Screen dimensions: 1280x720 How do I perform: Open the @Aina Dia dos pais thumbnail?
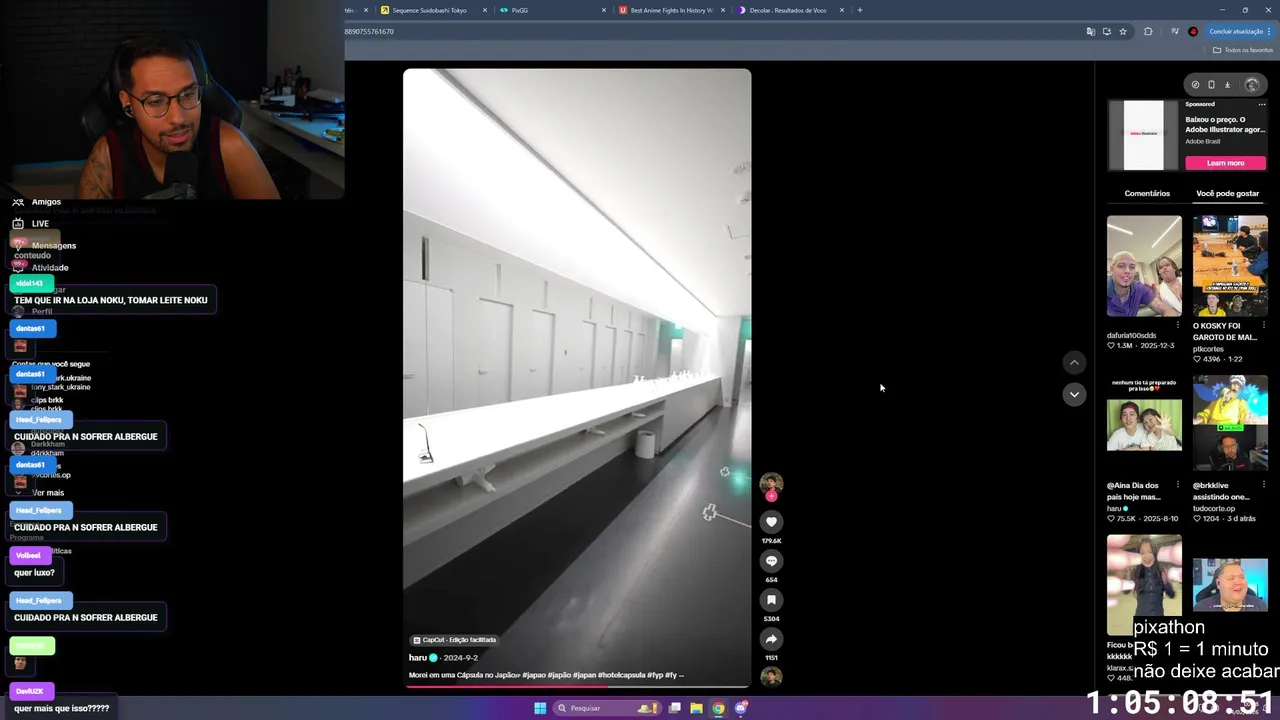(1144, 425)
